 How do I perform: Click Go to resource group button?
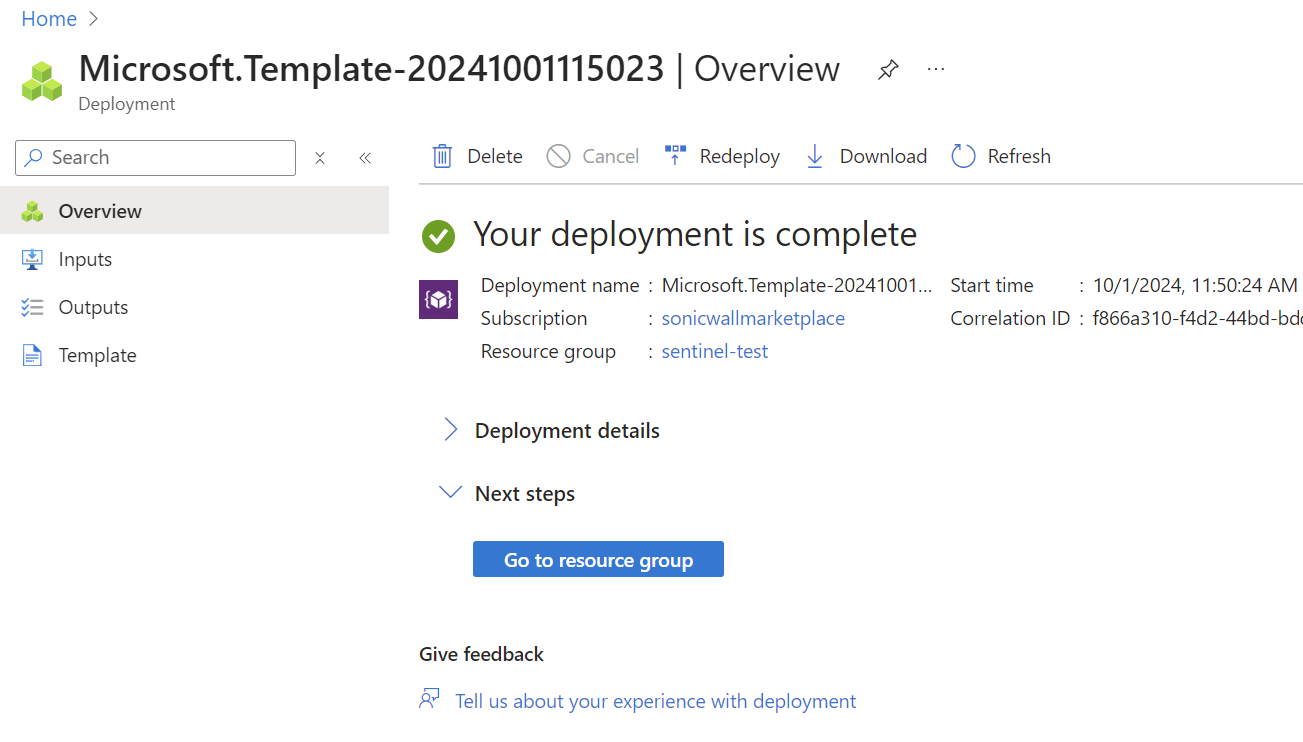coord(598,560)
